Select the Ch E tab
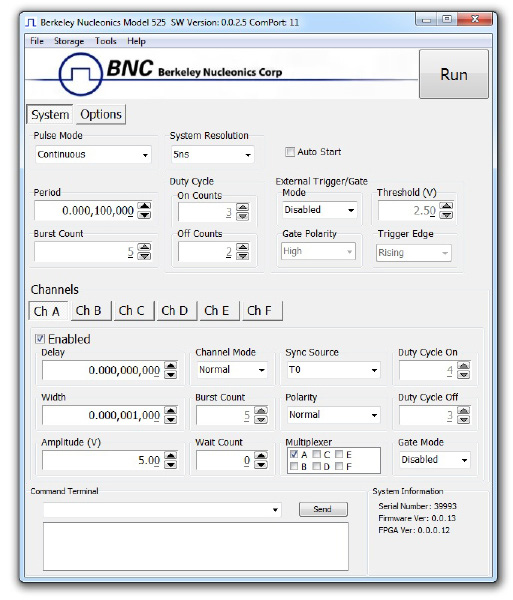 (218, 311)
